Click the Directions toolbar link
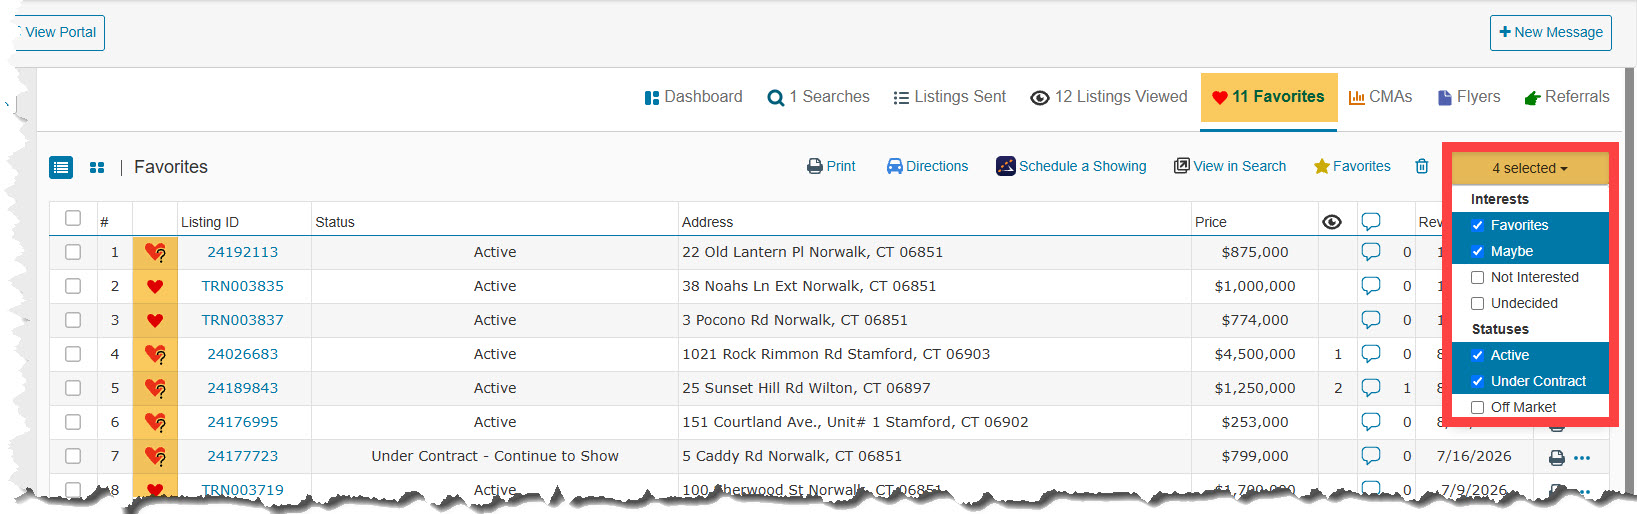 point(927,166)
